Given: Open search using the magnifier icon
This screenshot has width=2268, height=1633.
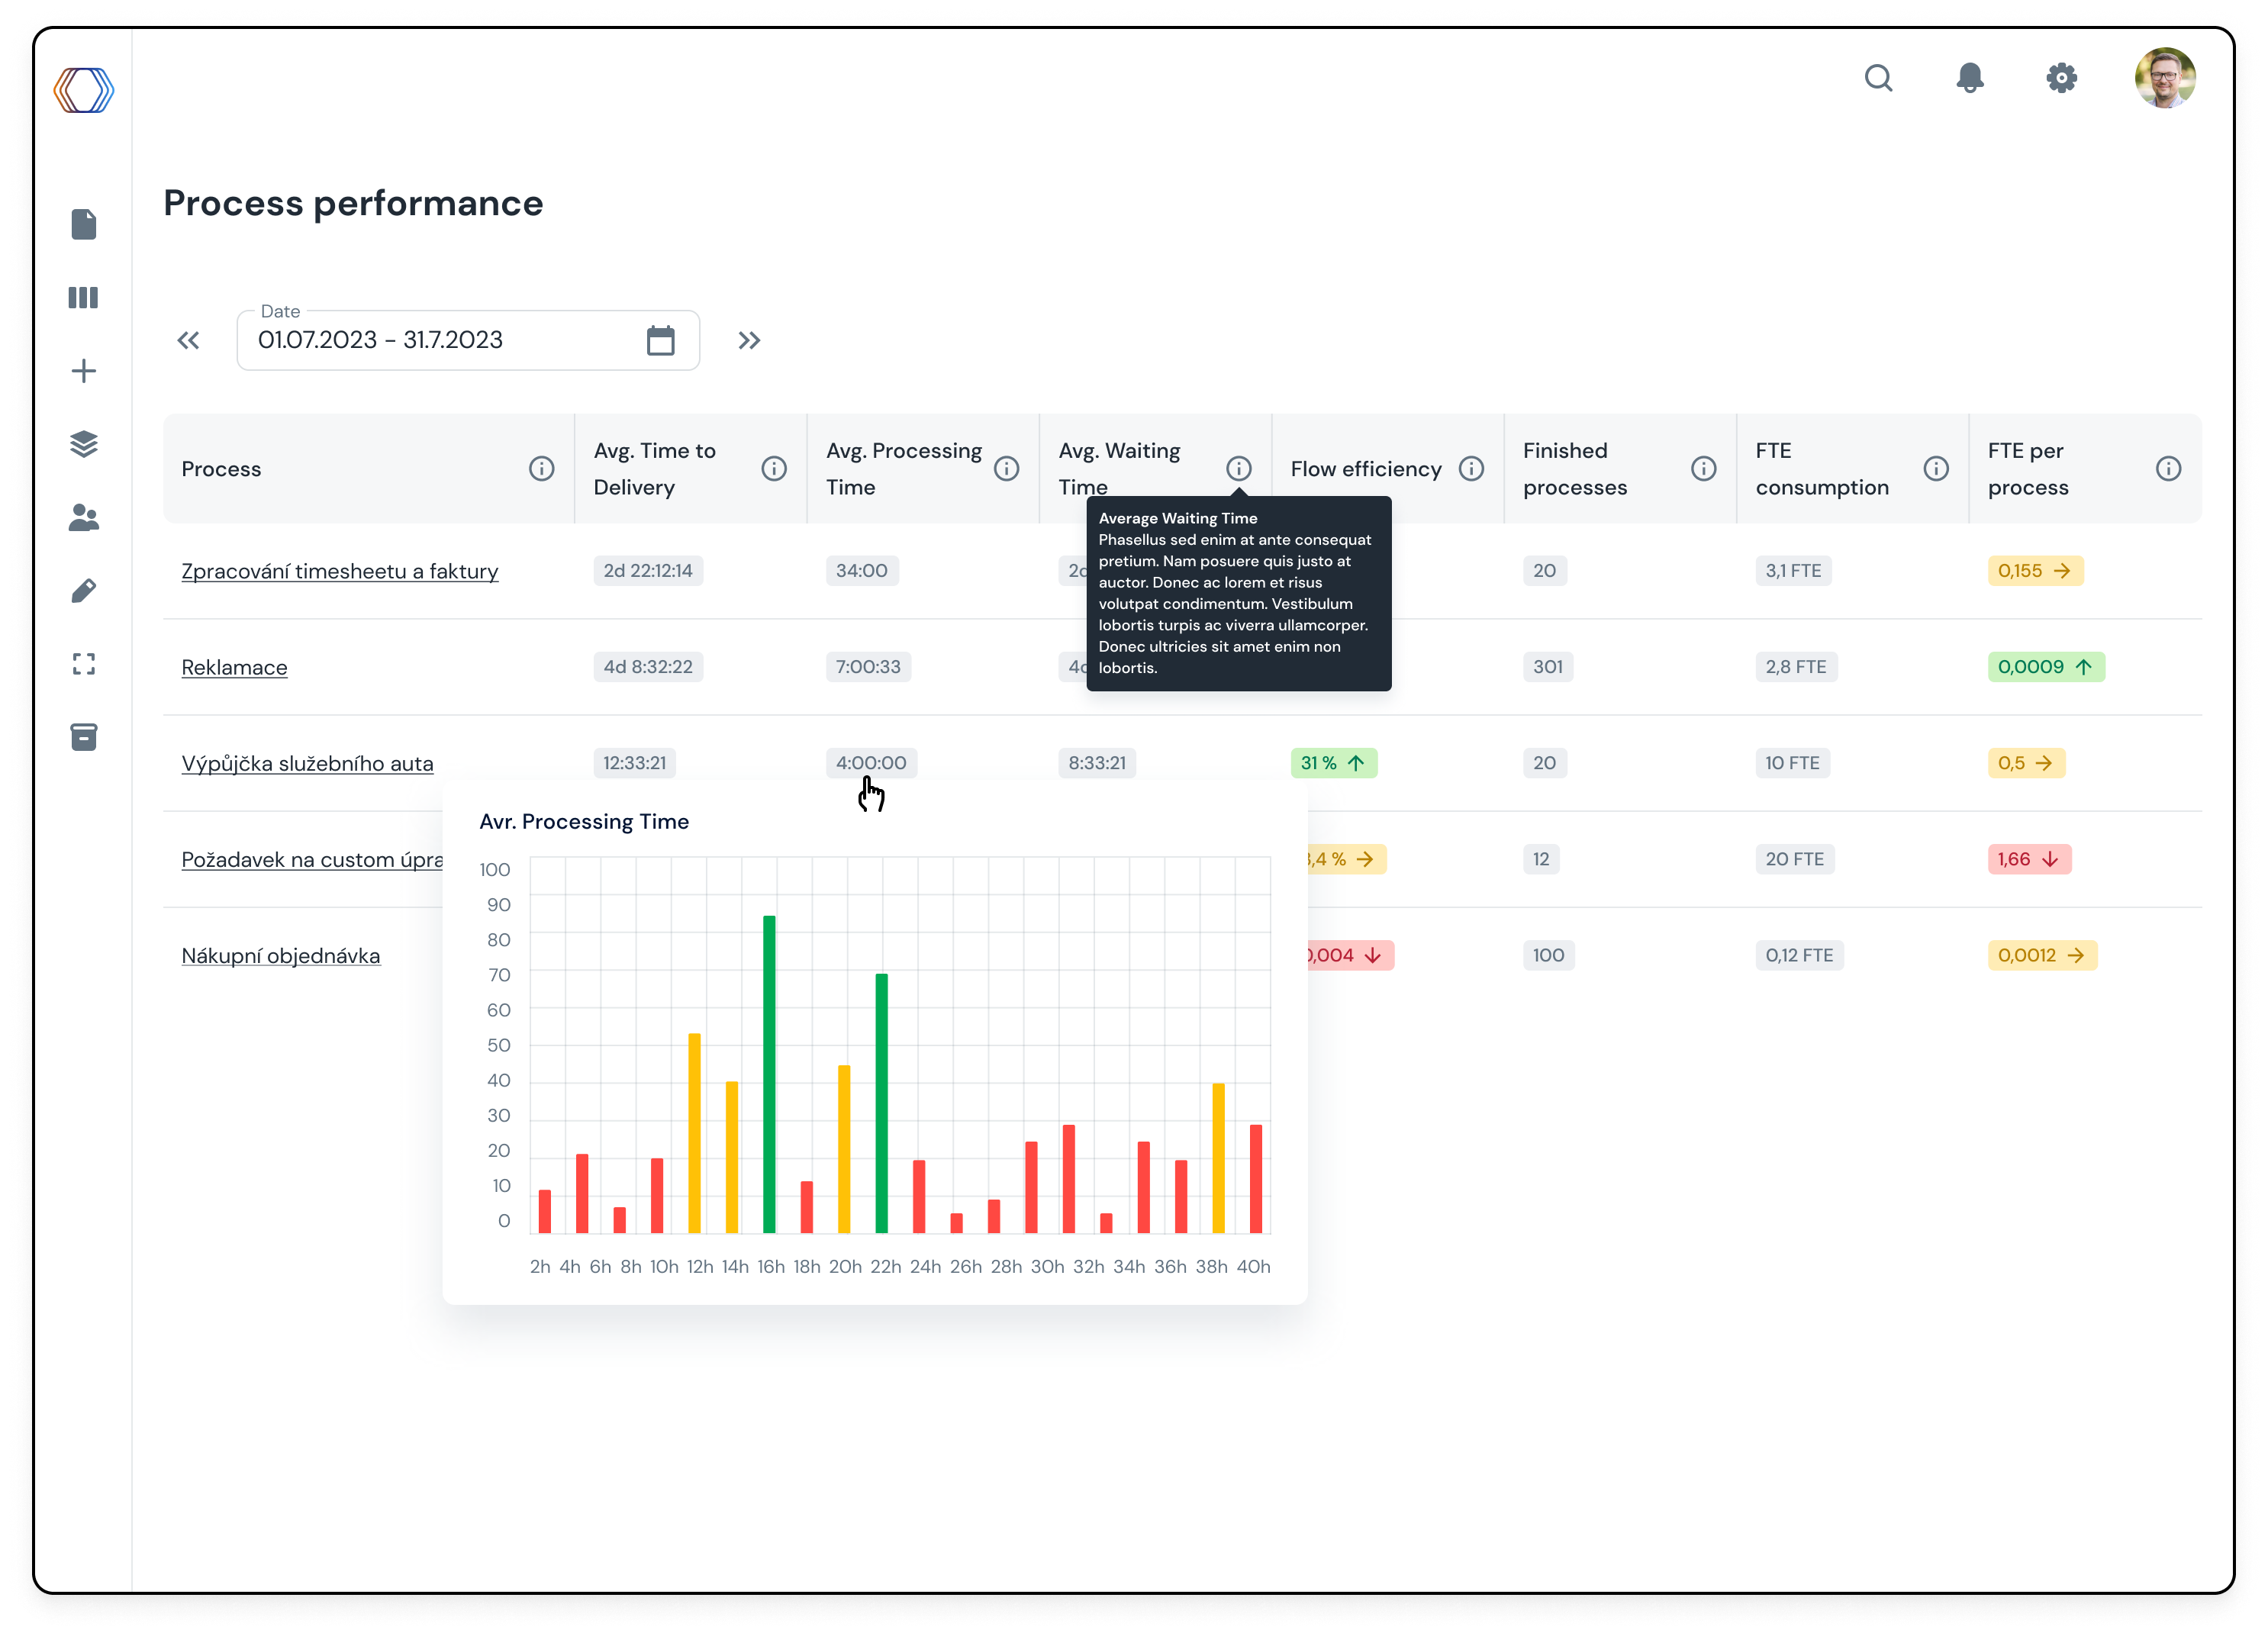Looking at the screenshot, I should [1879, 78].
